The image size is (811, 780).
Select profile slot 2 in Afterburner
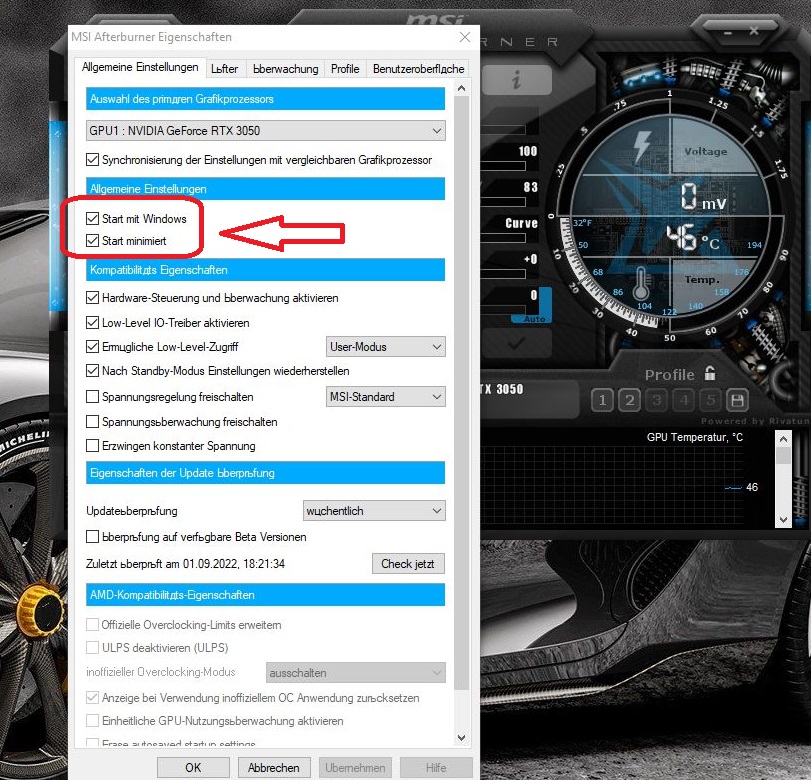[629, 400]
